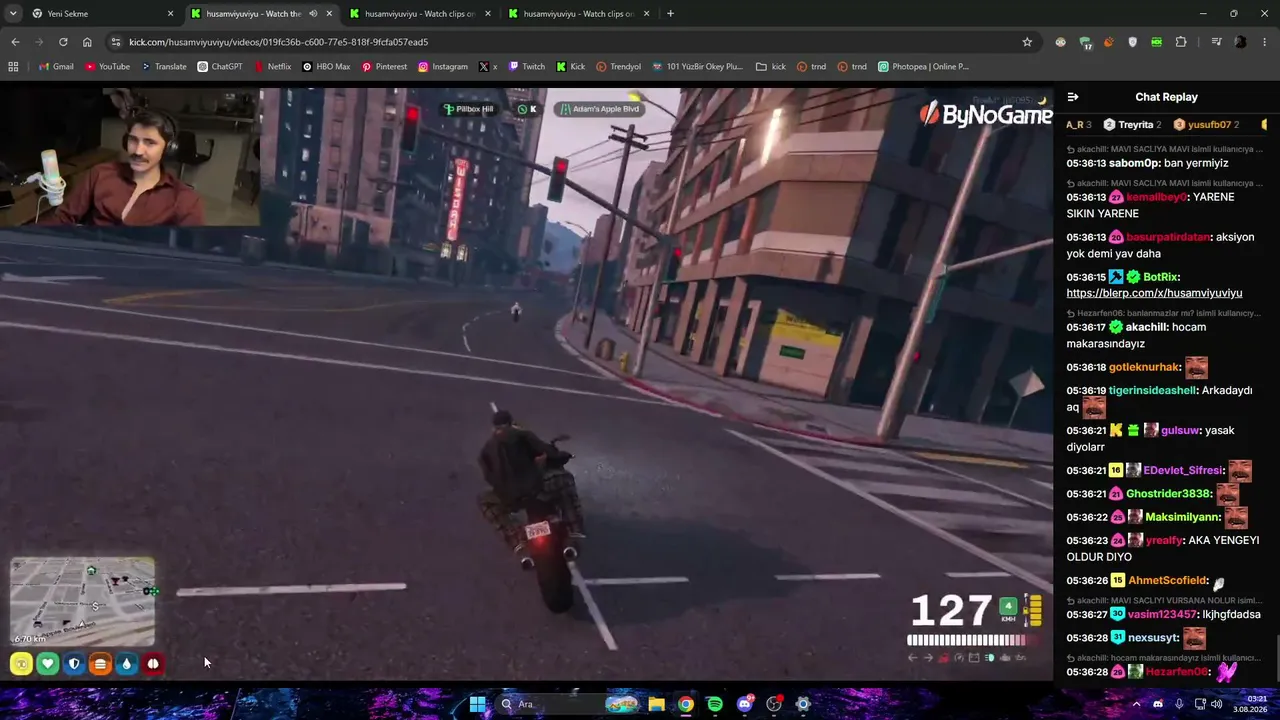Open the taskbar volume control

tap(1216, 704)
